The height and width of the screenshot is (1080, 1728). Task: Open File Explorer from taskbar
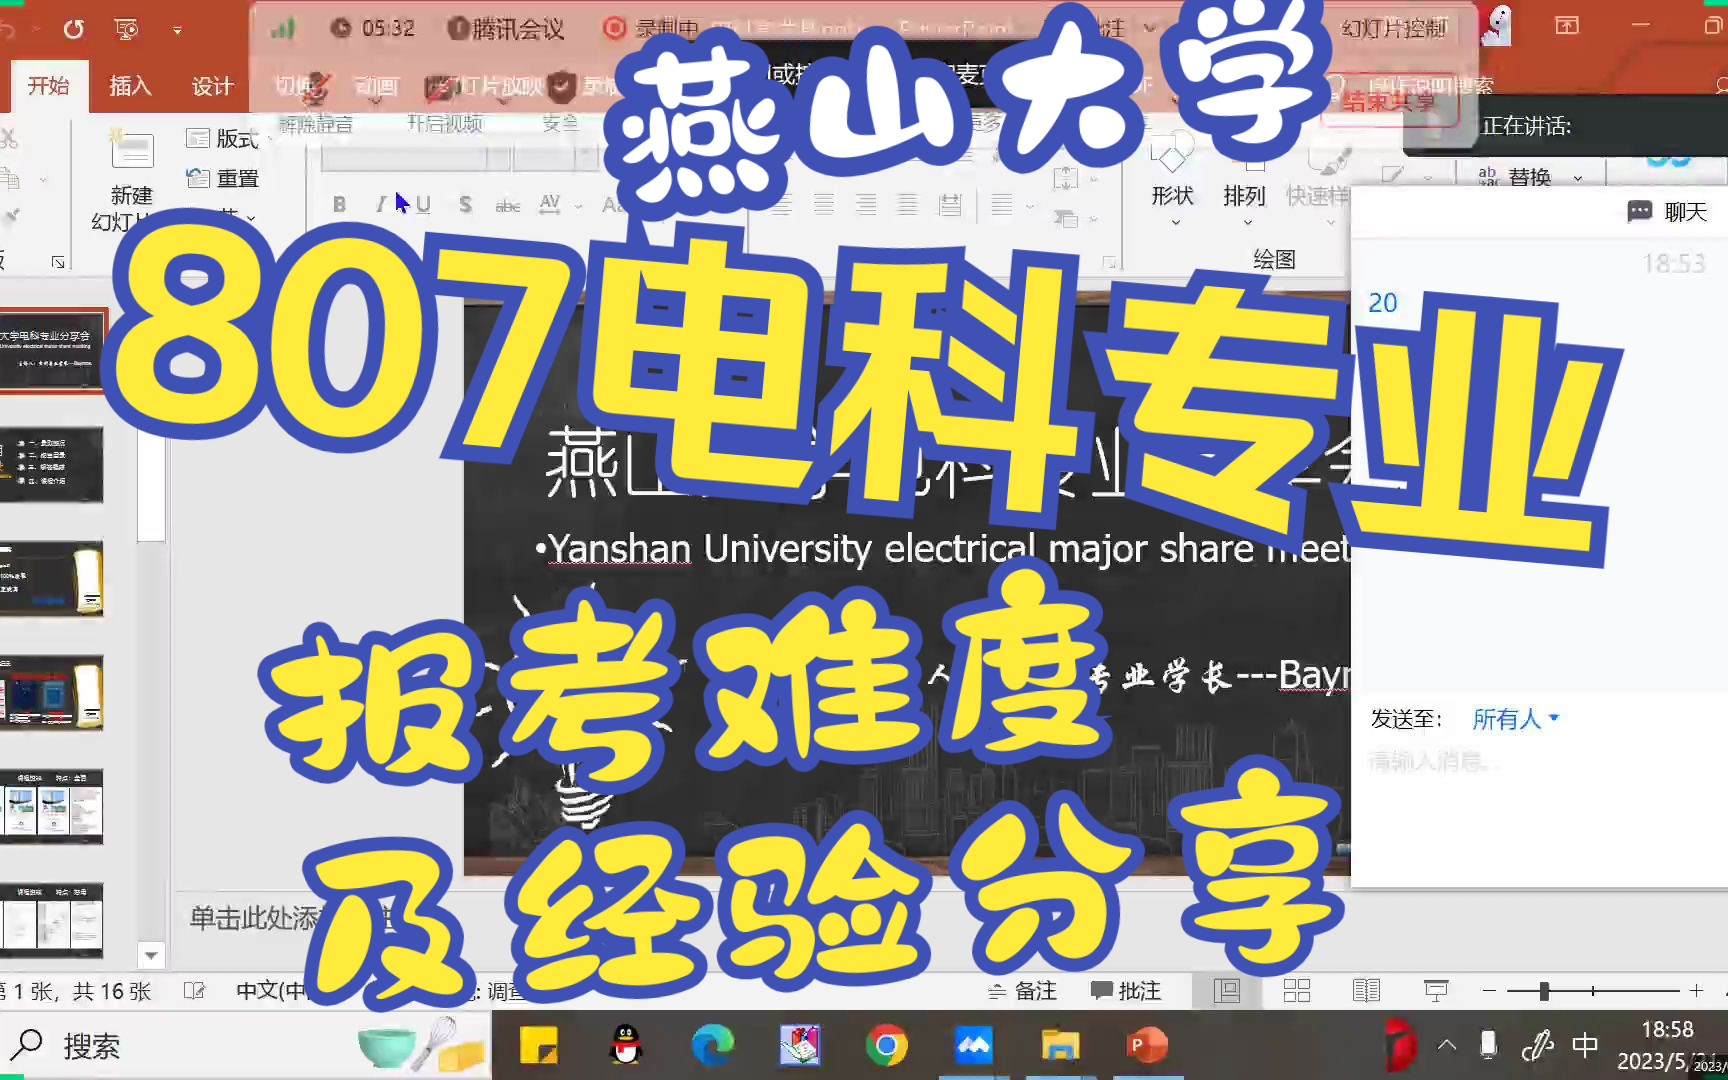coord(1060,1046)
